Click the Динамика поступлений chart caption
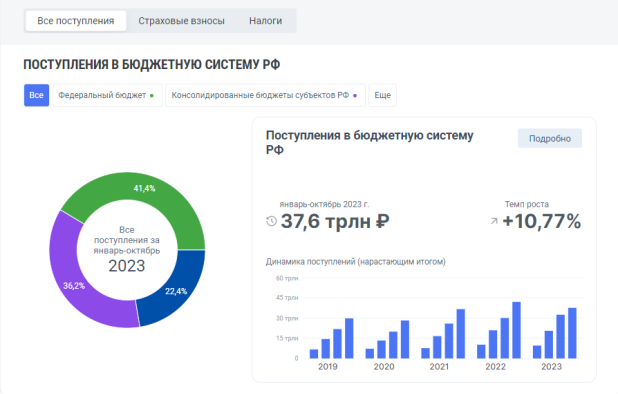Viewport: 618px width, 394px height. (x=356, y=262)
